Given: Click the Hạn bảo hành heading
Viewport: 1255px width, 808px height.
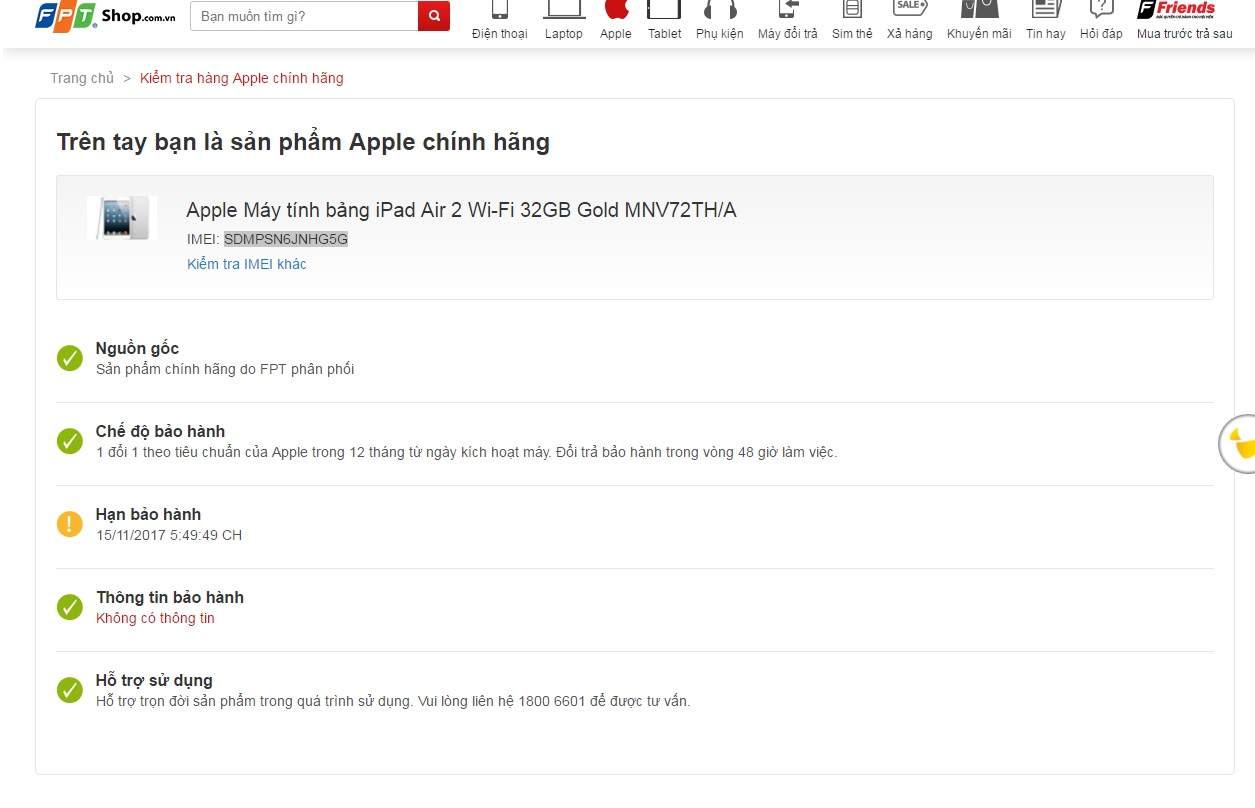Looking at the screenshot, I should click(x=148, y=514).
